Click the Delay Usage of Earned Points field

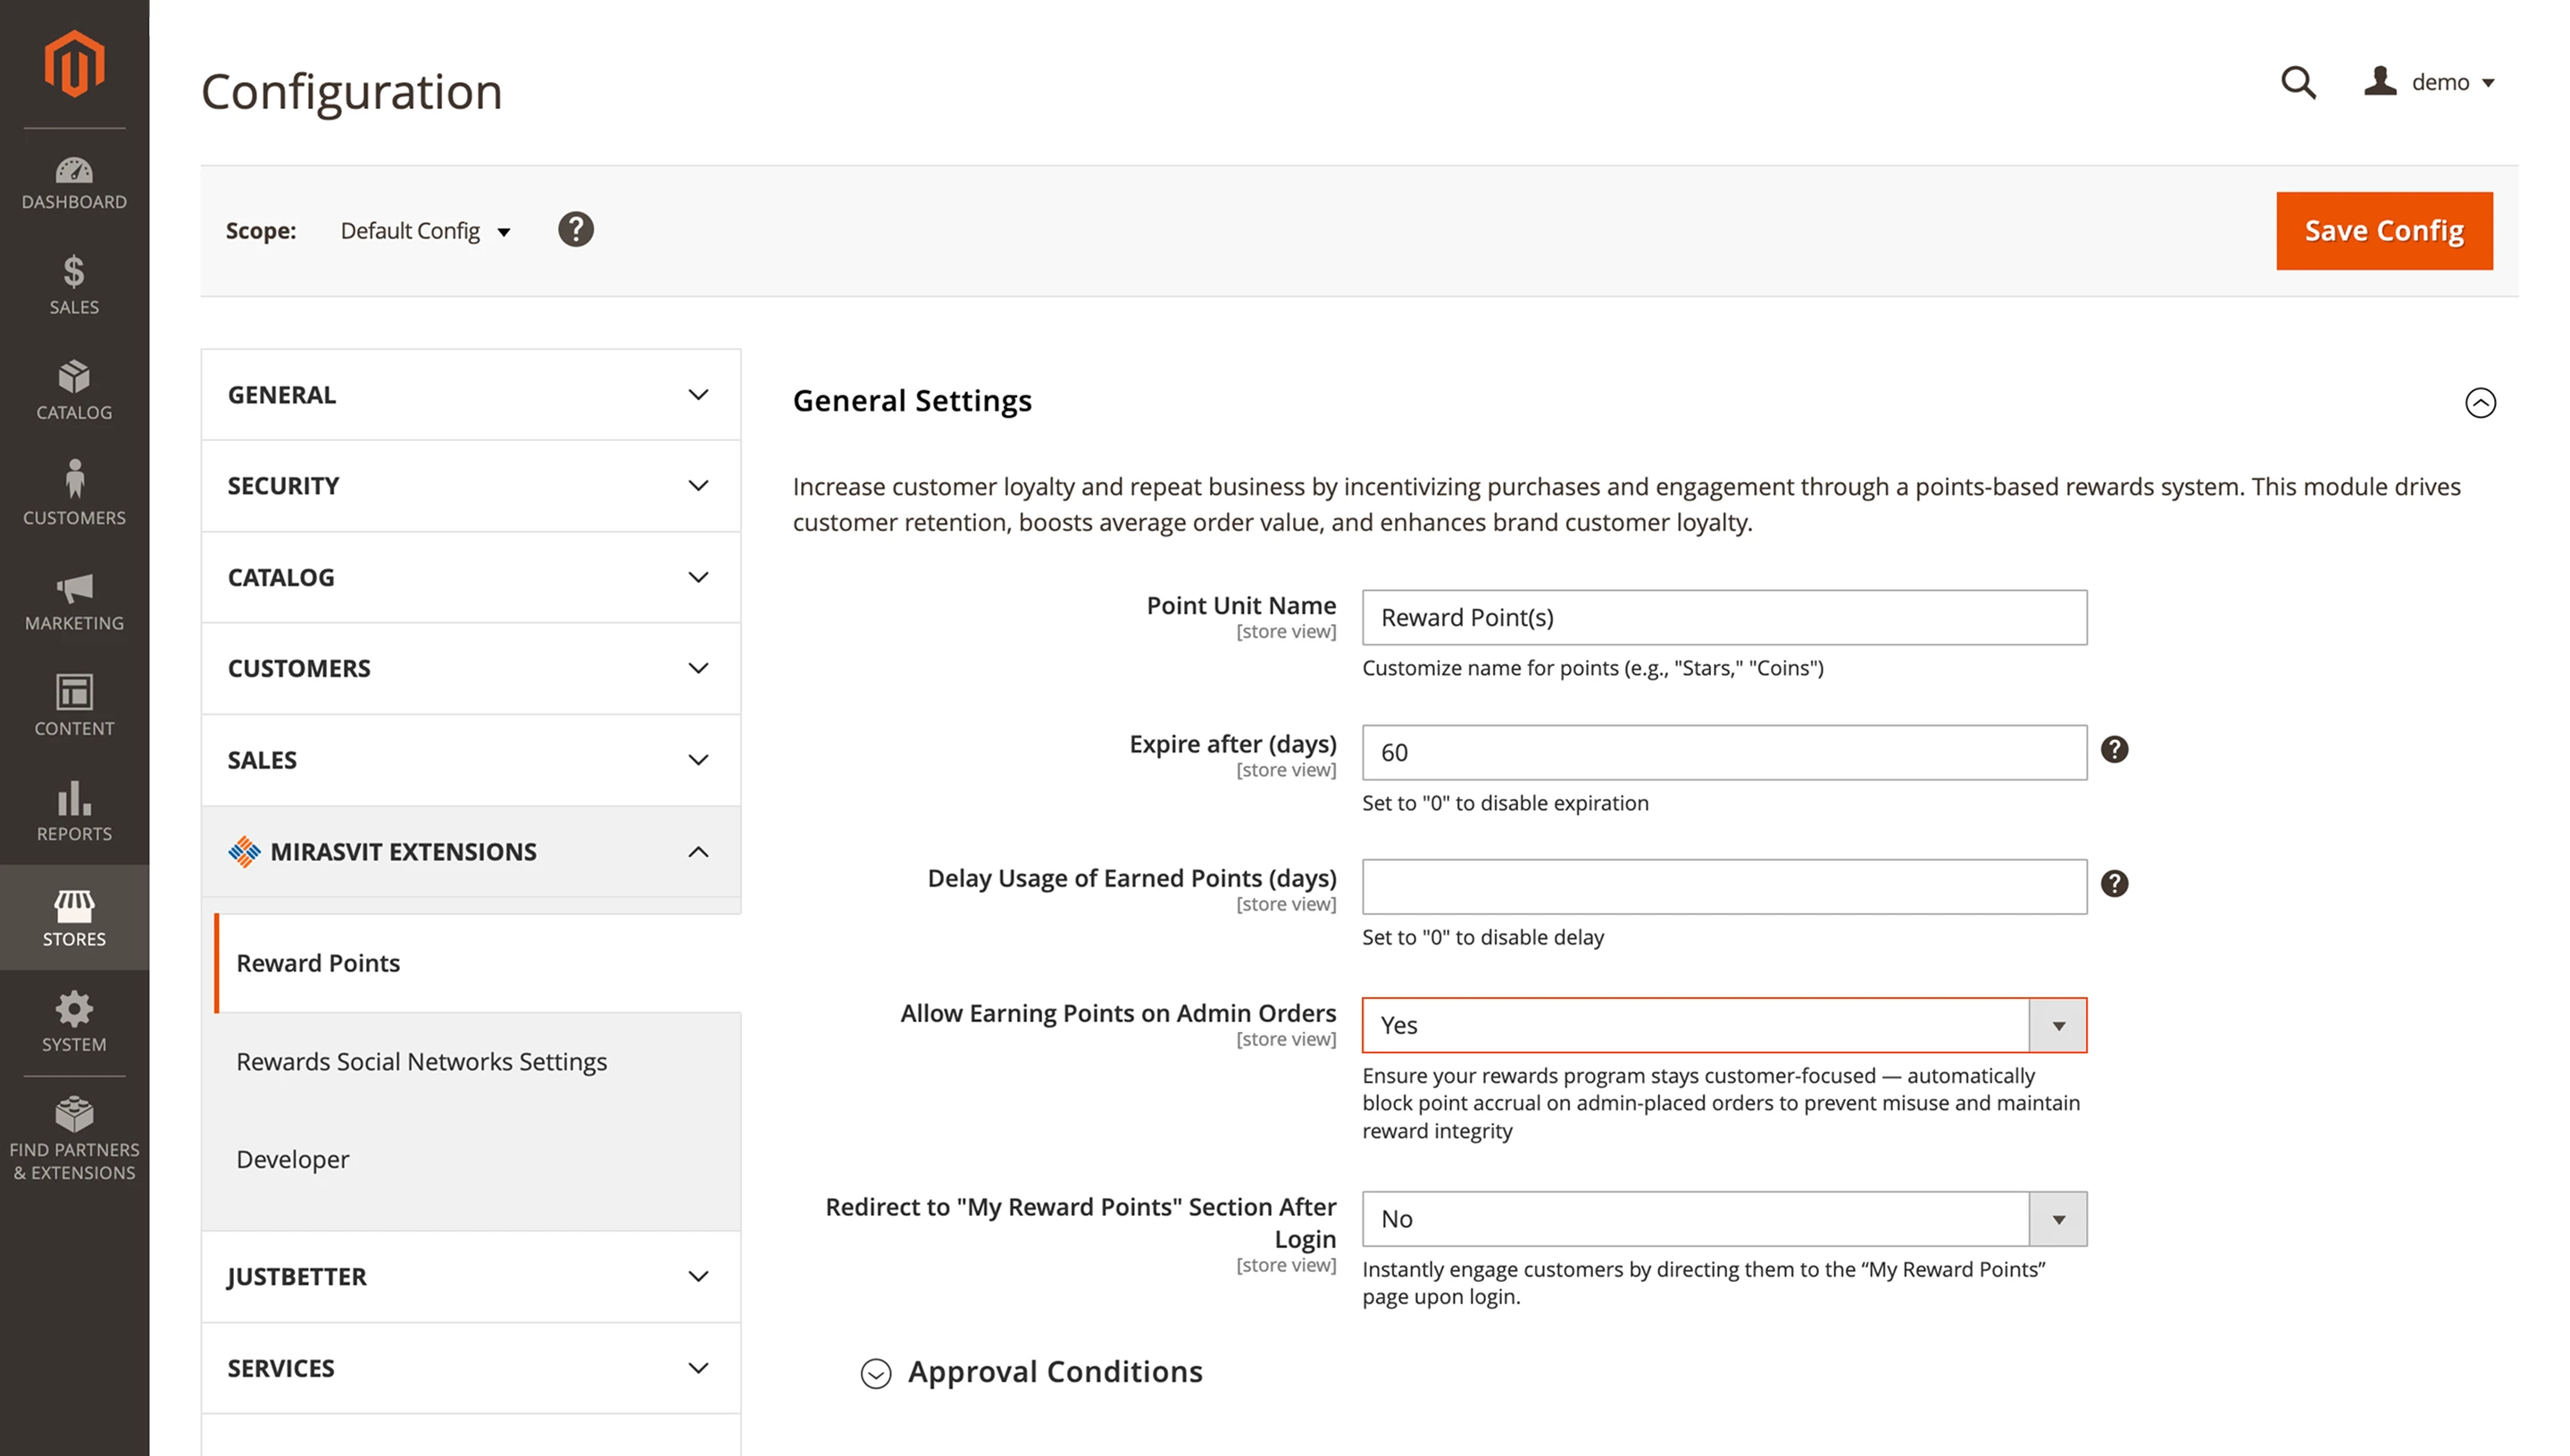tap(1723, 887)
